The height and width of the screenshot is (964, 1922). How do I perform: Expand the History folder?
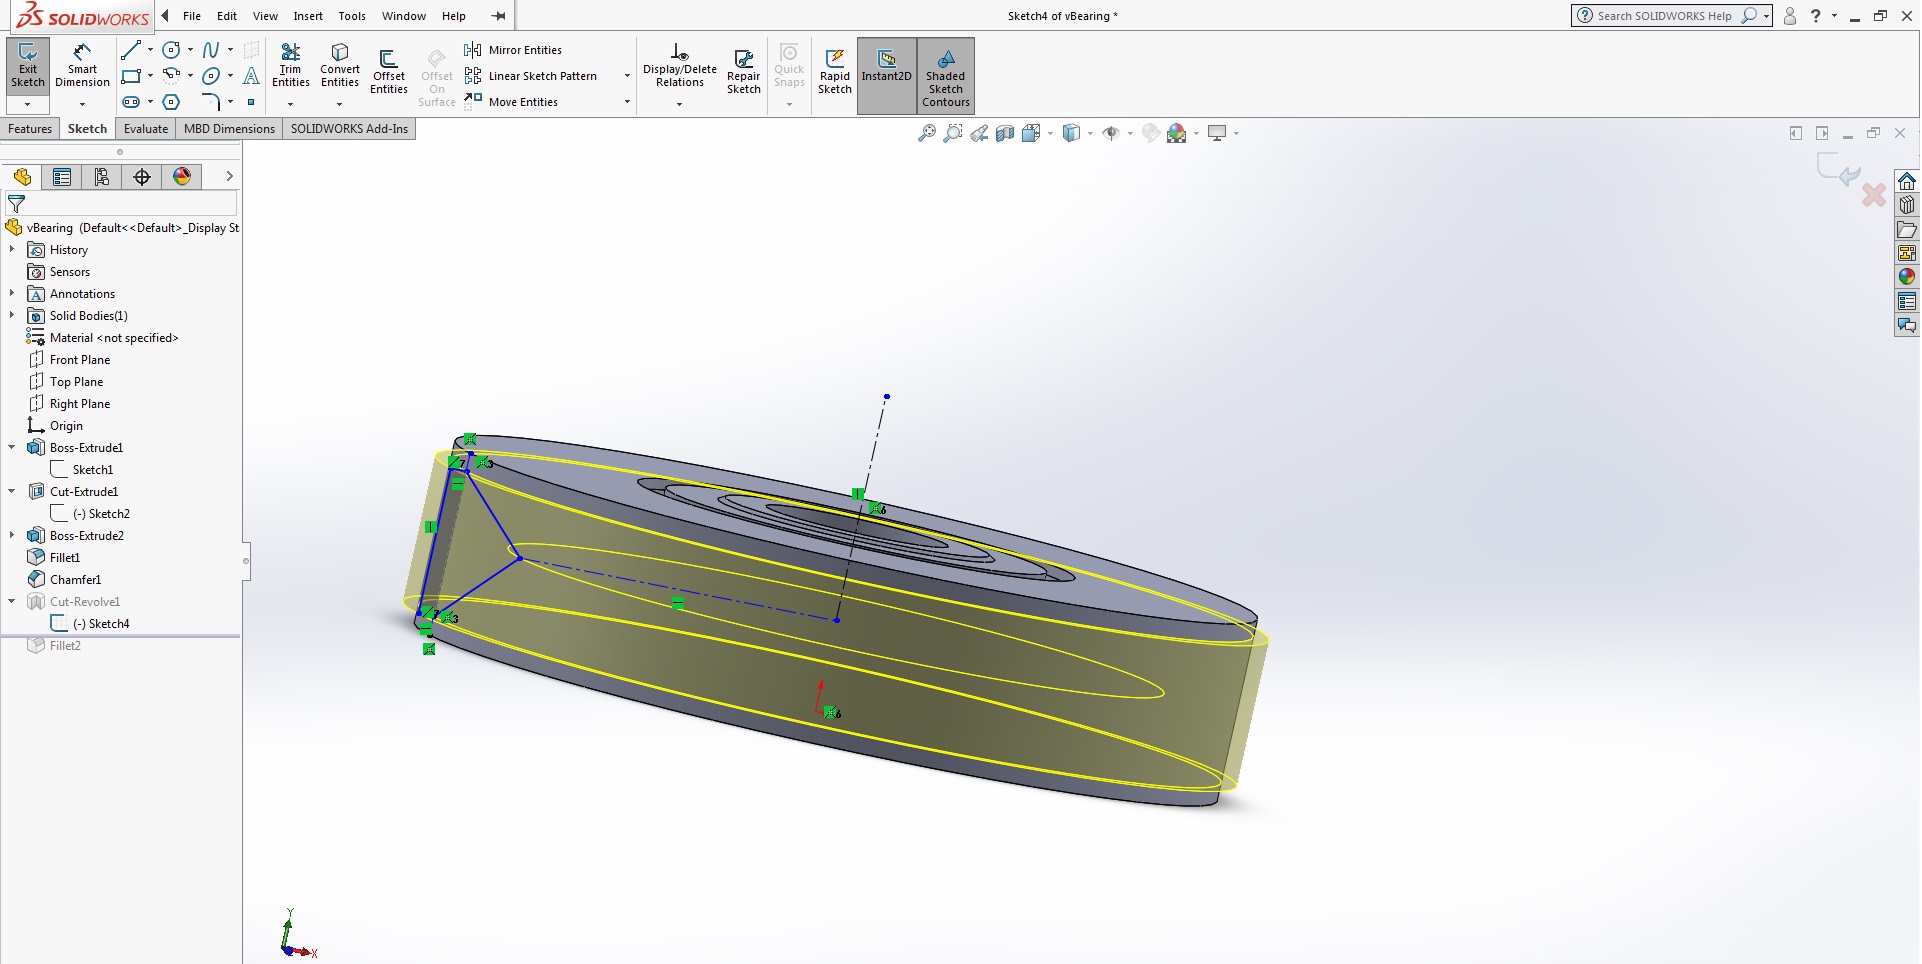(x=12, y=249)
